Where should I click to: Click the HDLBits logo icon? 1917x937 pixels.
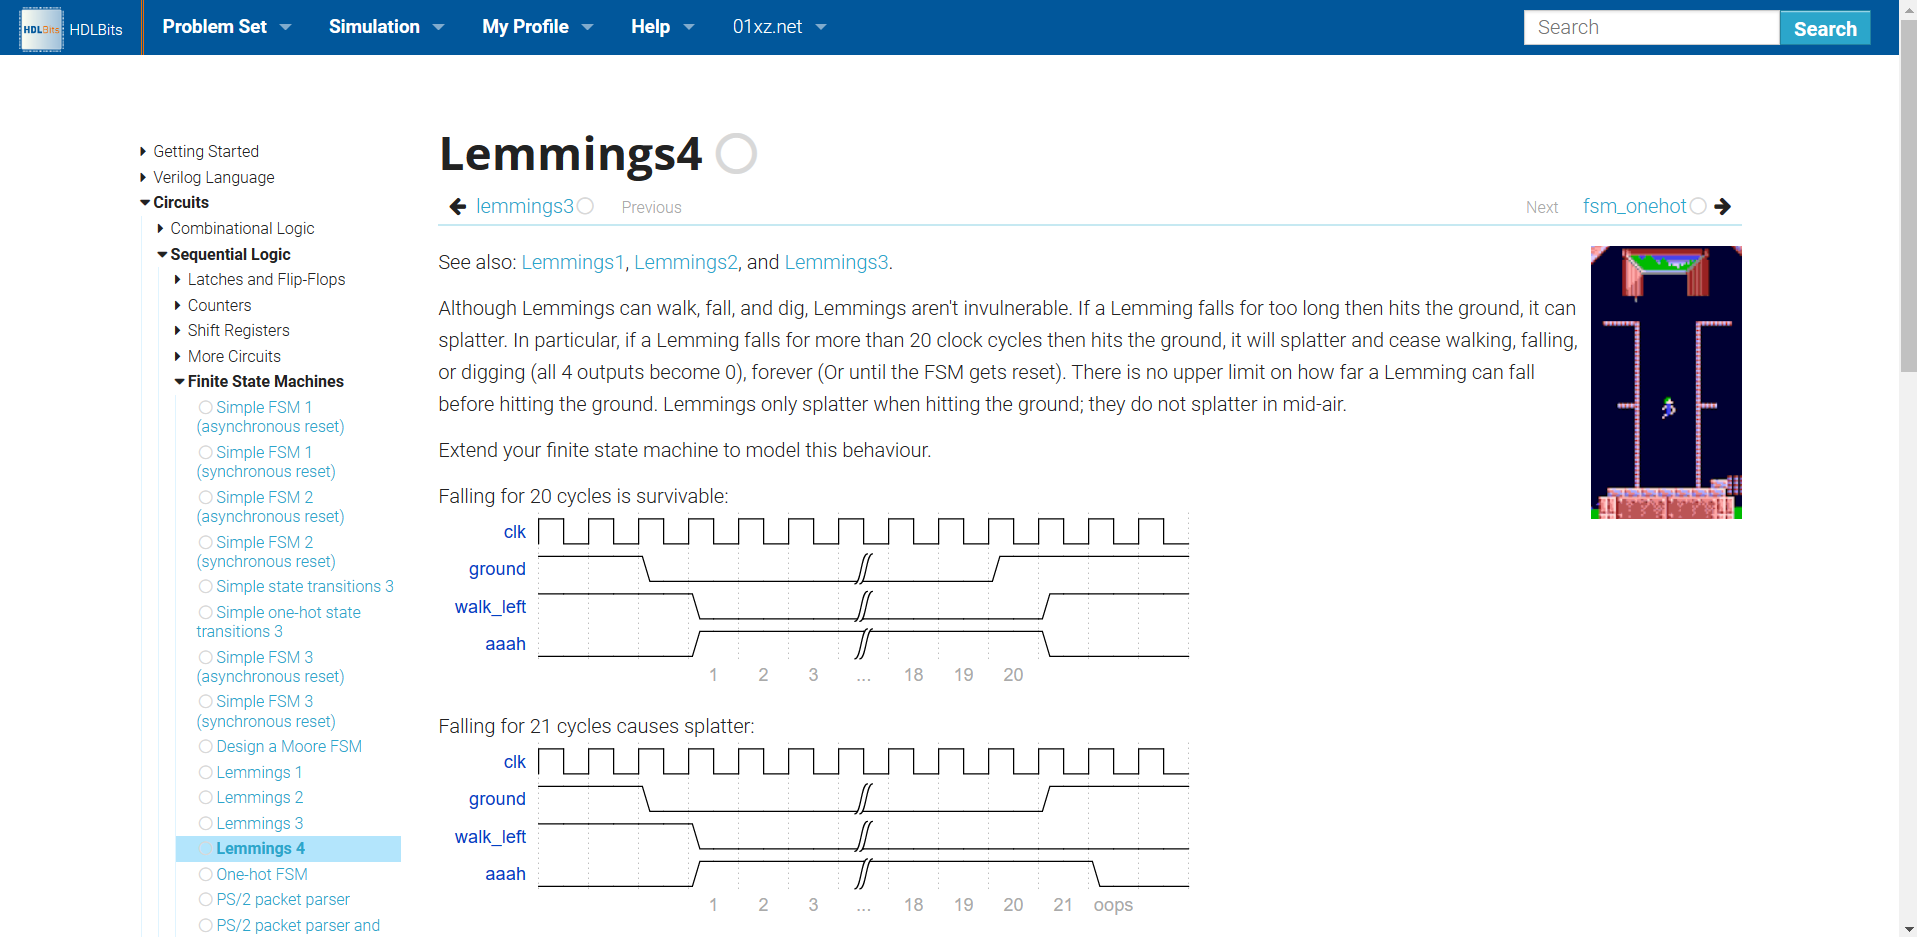pos(41,28)
